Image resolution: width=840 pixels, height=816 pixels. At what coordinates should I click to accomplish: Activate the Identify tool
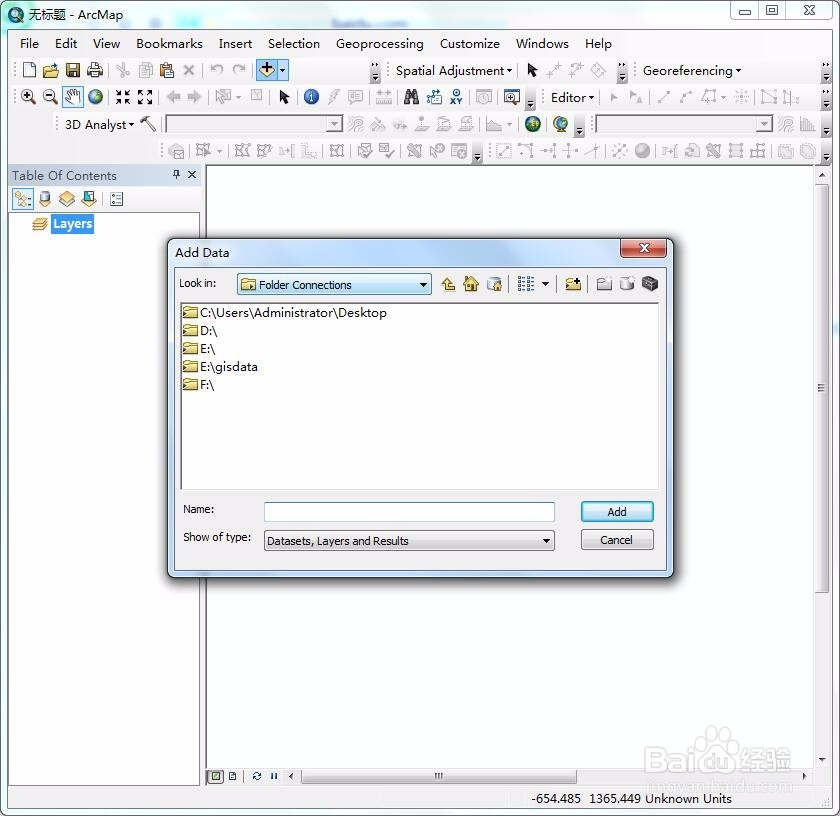coord(311,97)
